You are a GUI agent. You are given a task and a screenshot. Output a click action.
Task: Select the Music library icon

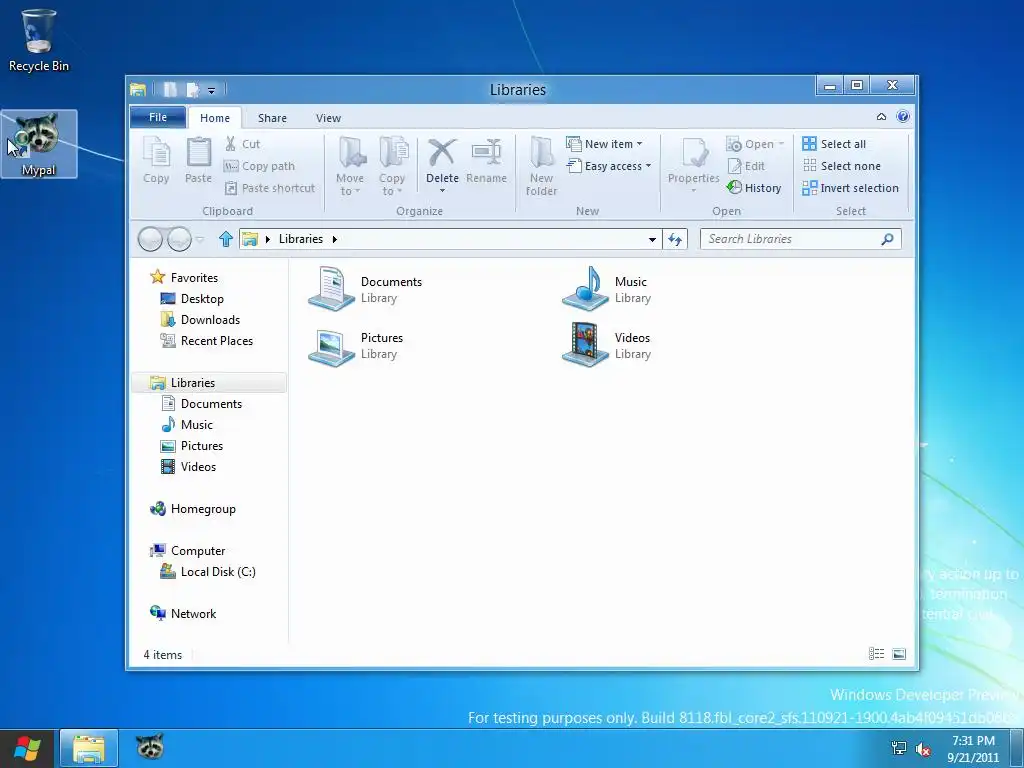585,289
